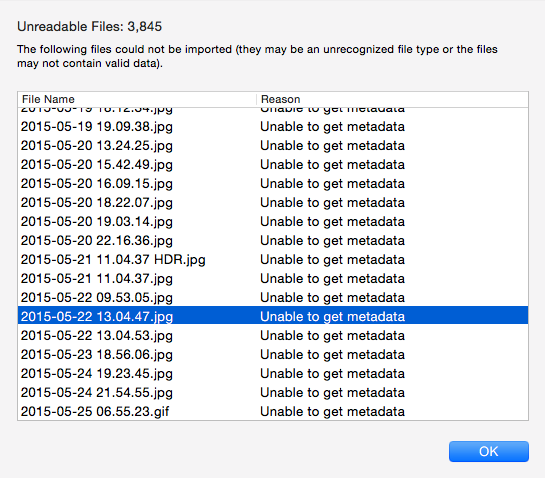Sort list by Reason column header

pyautogui.click(x=392, y=99)
